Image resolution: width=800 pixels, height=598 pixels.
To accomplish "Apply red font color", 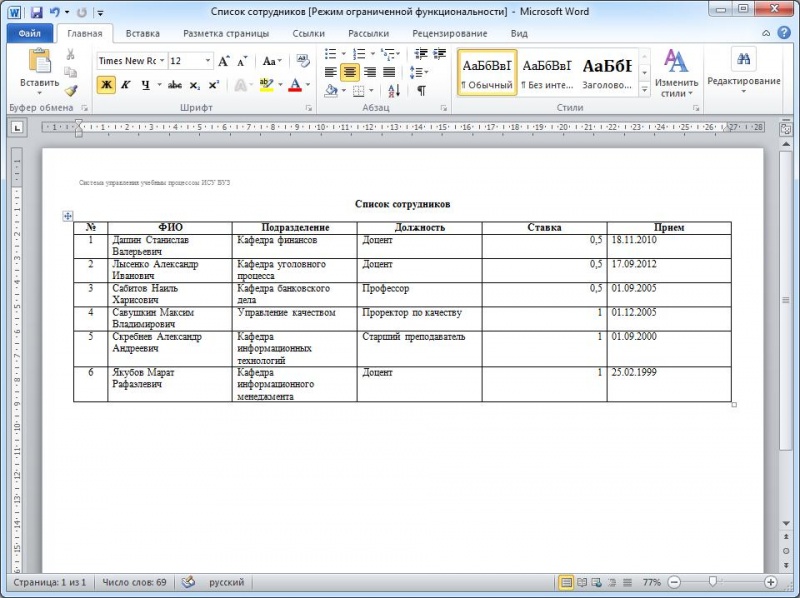I will tap(295, 85).
